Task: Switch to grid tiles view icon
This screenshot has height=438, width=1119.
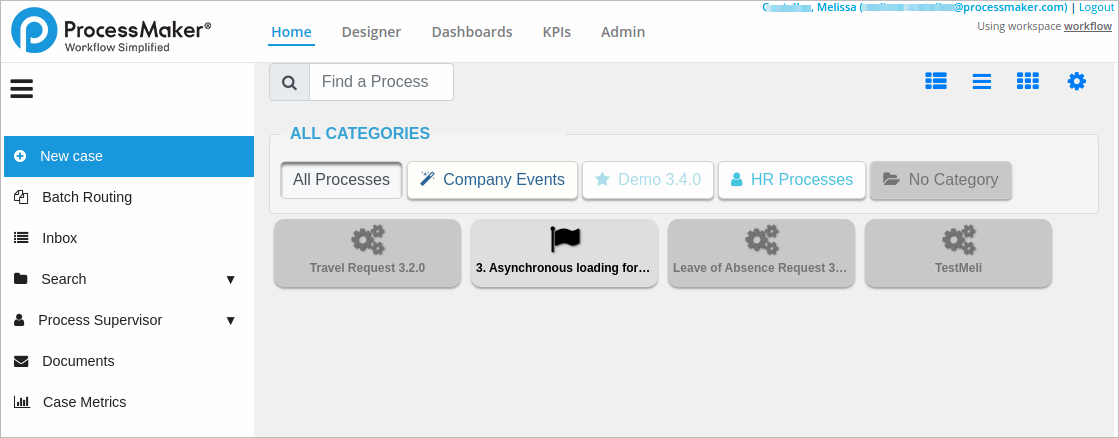Action: (x=1028, y=82)
